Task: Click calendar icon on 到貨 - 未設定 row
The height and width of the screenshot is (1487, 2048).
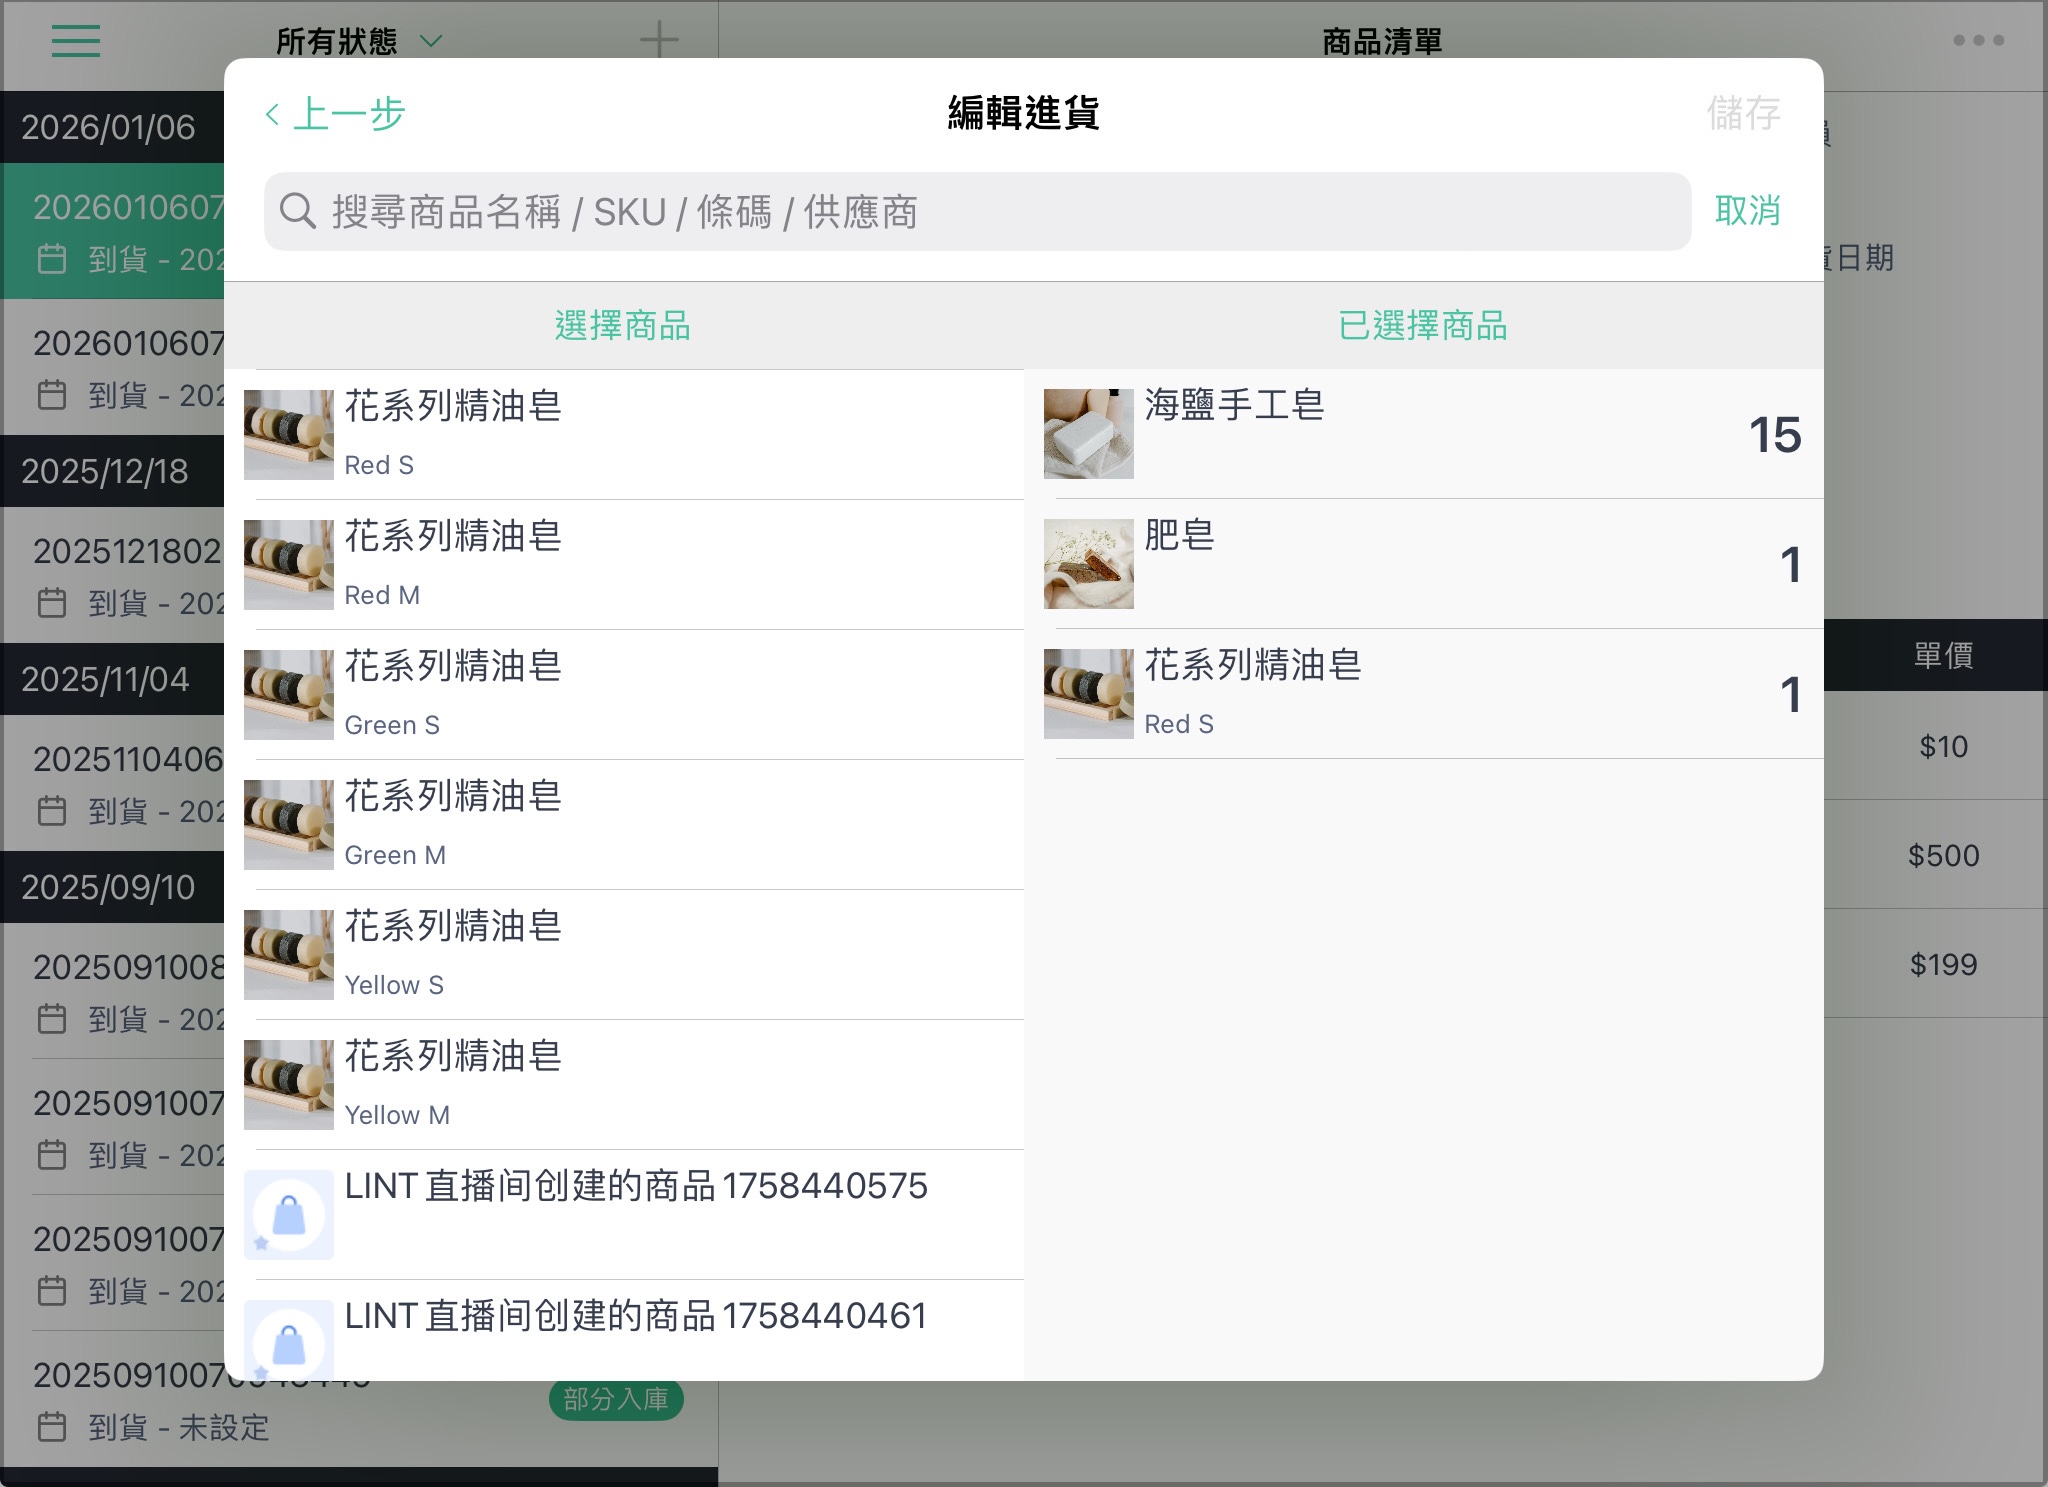Action: [x=52, y=1427]
